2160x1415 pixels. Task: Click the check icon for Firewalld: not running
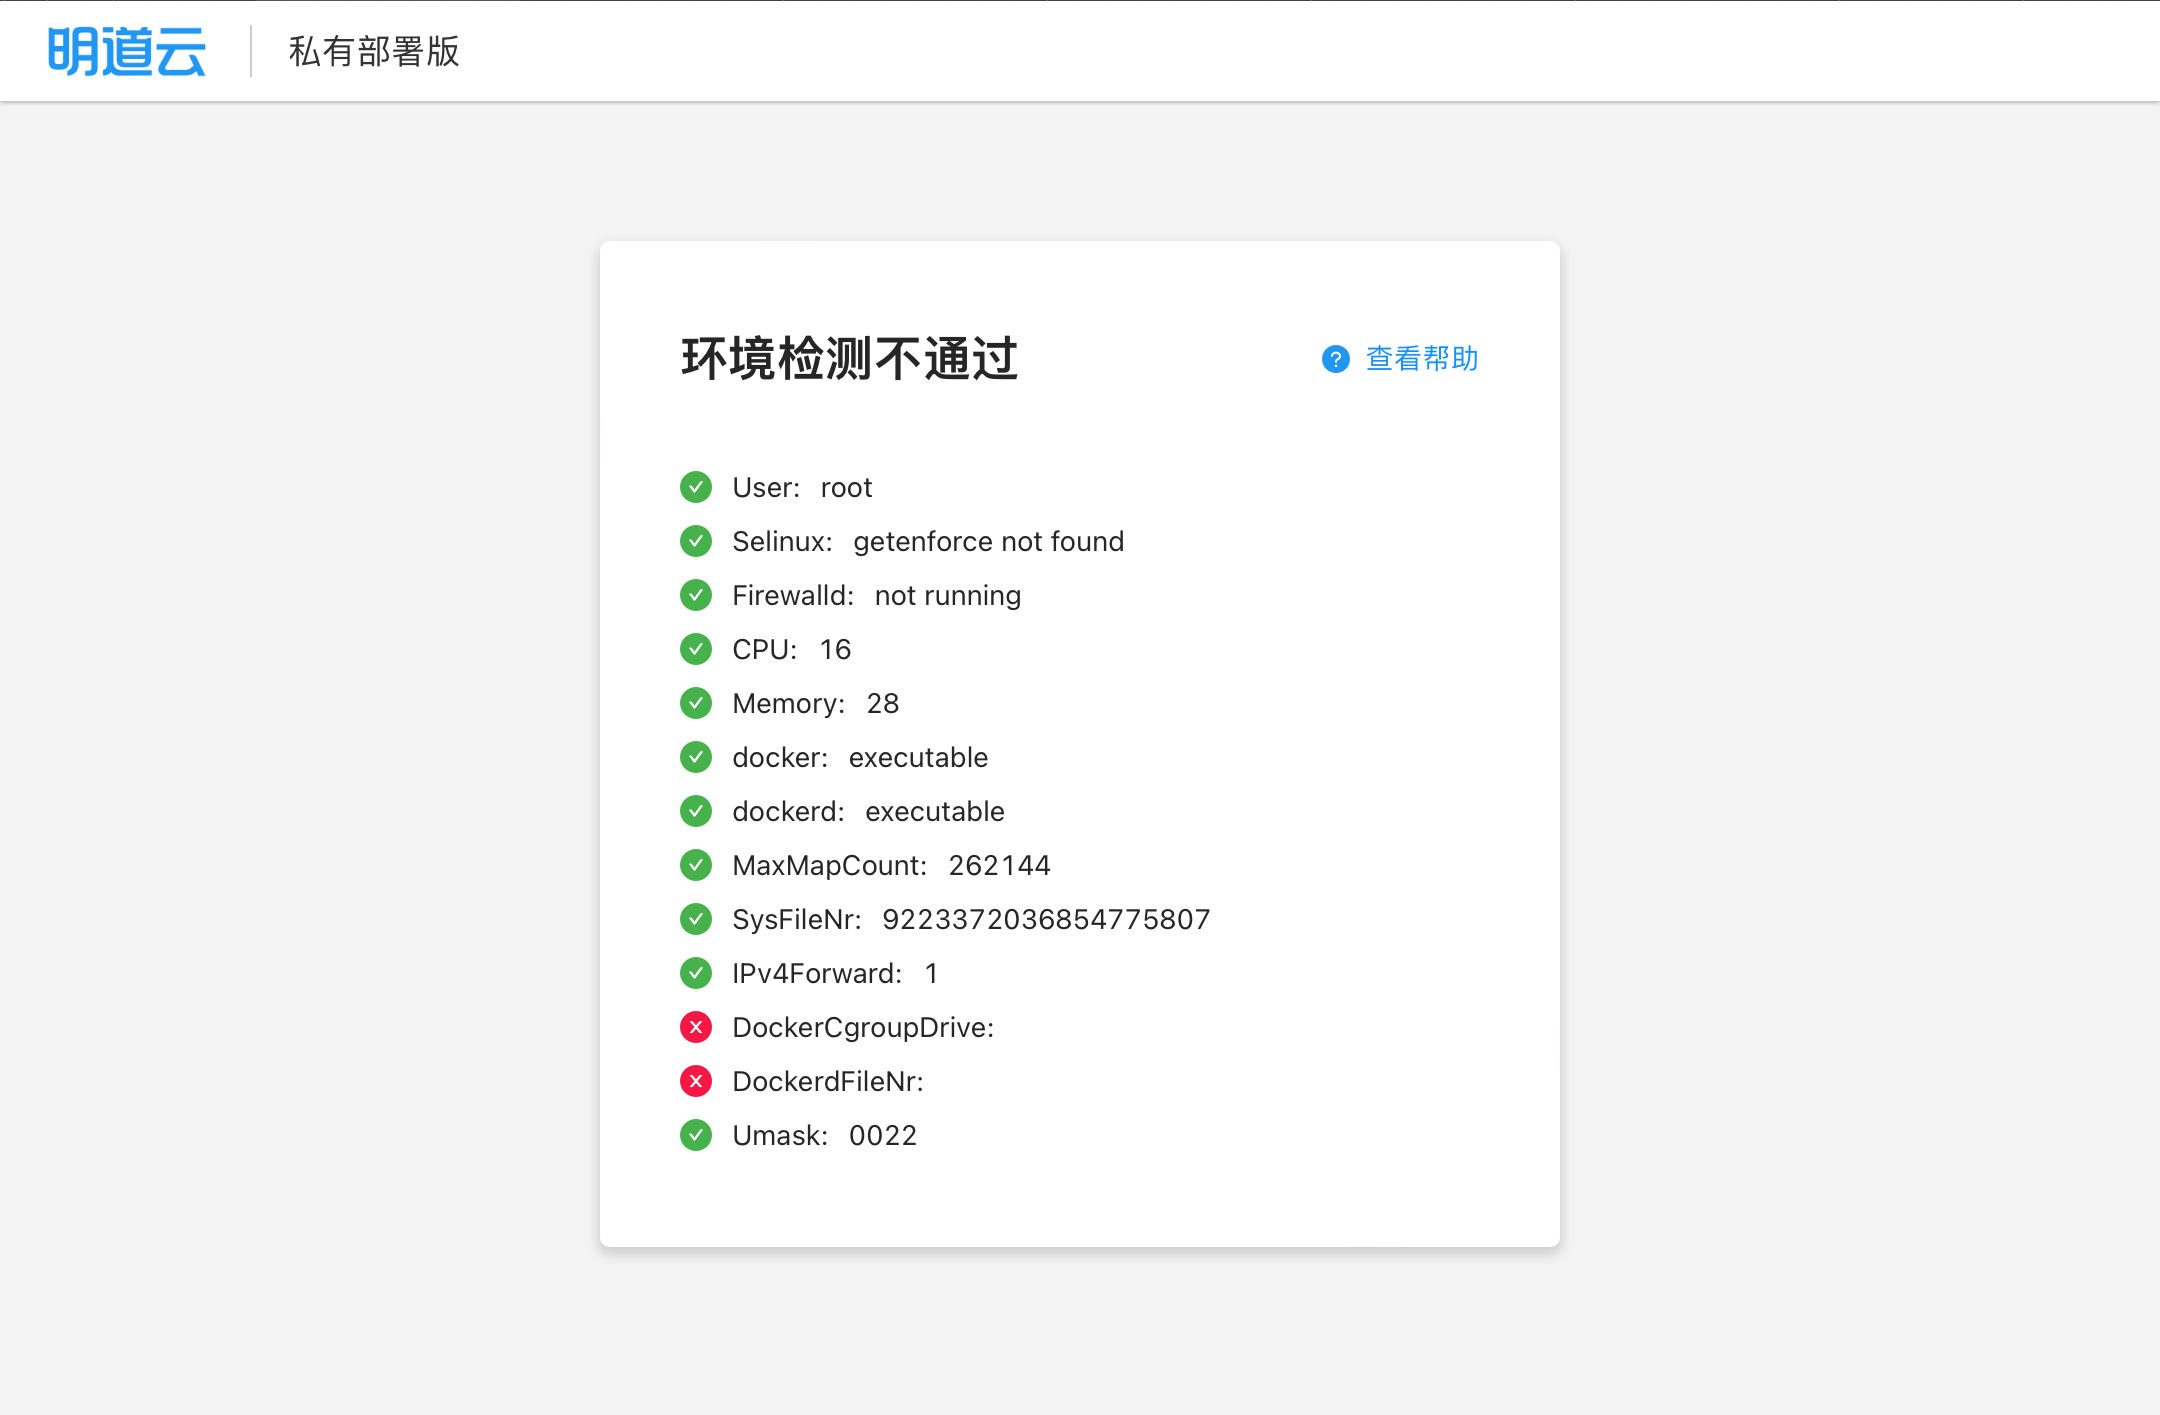(696, 595)
